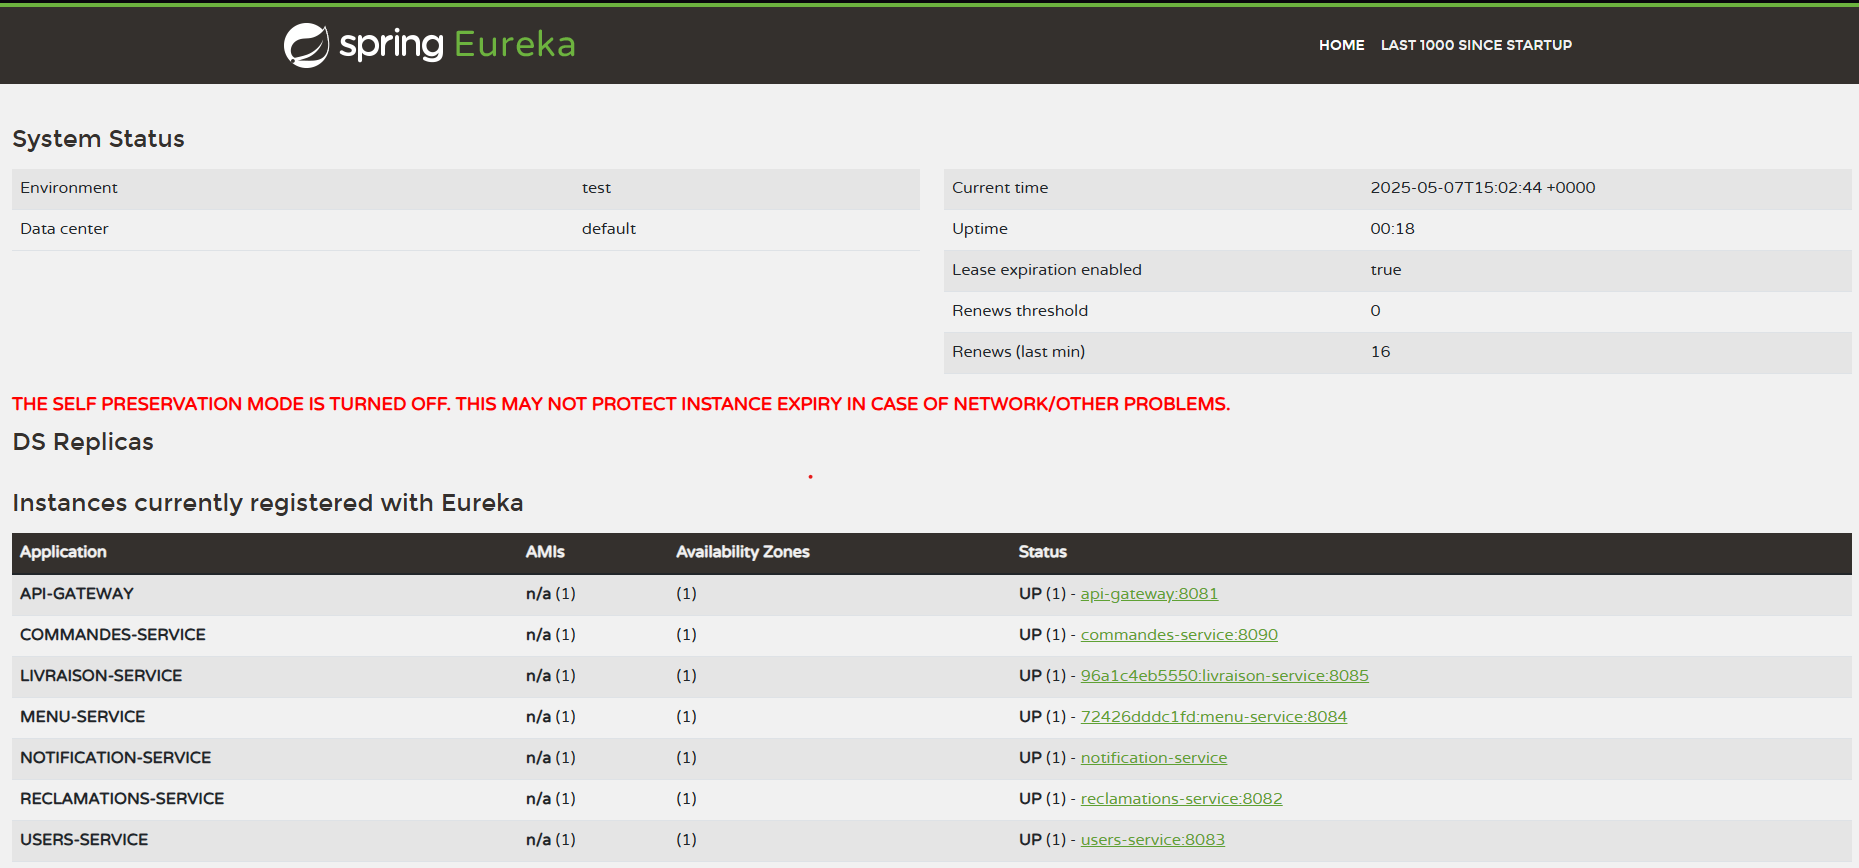
Task: Visit the reclamations-service:8082 instance link
Action: point(1181,799)
